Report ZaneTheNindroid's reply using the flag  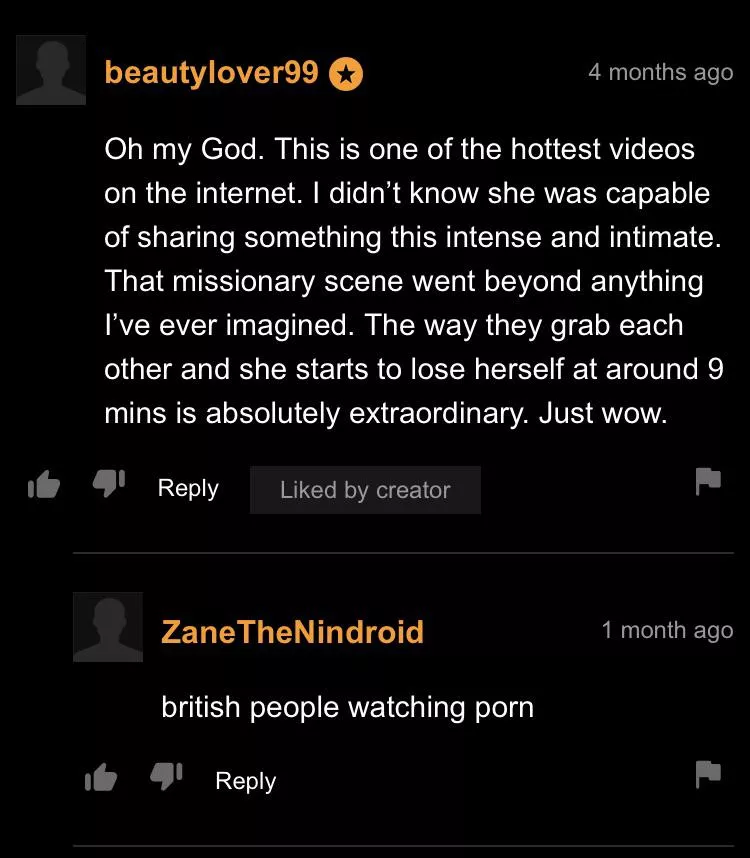click(708, 774)
